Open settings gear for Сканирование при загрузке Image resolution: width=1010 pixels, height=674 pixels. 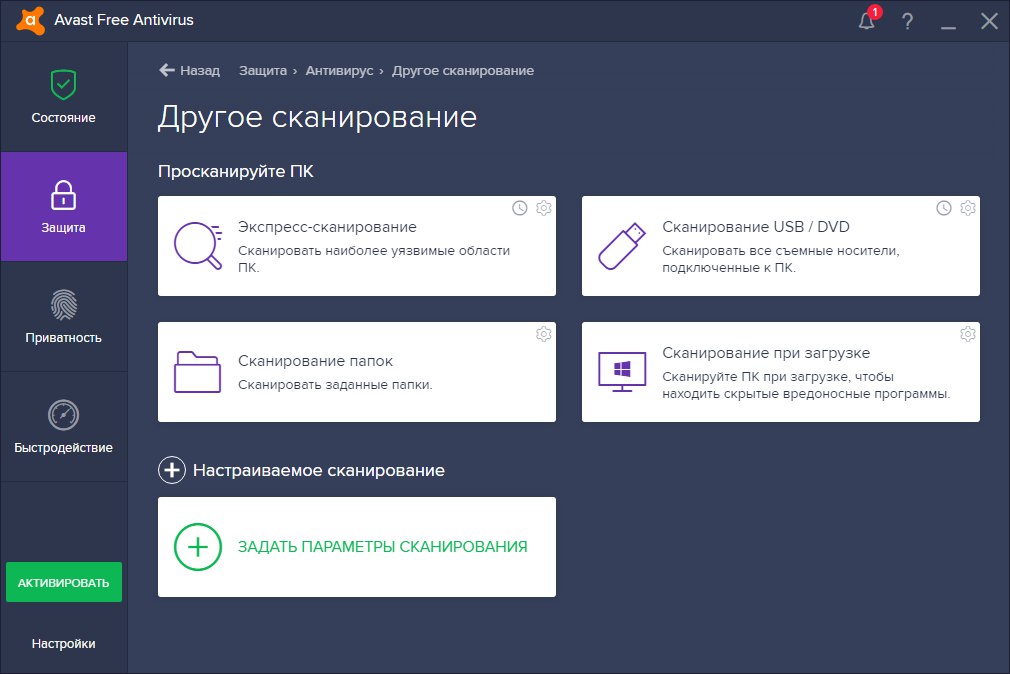(x=967, y=334)
